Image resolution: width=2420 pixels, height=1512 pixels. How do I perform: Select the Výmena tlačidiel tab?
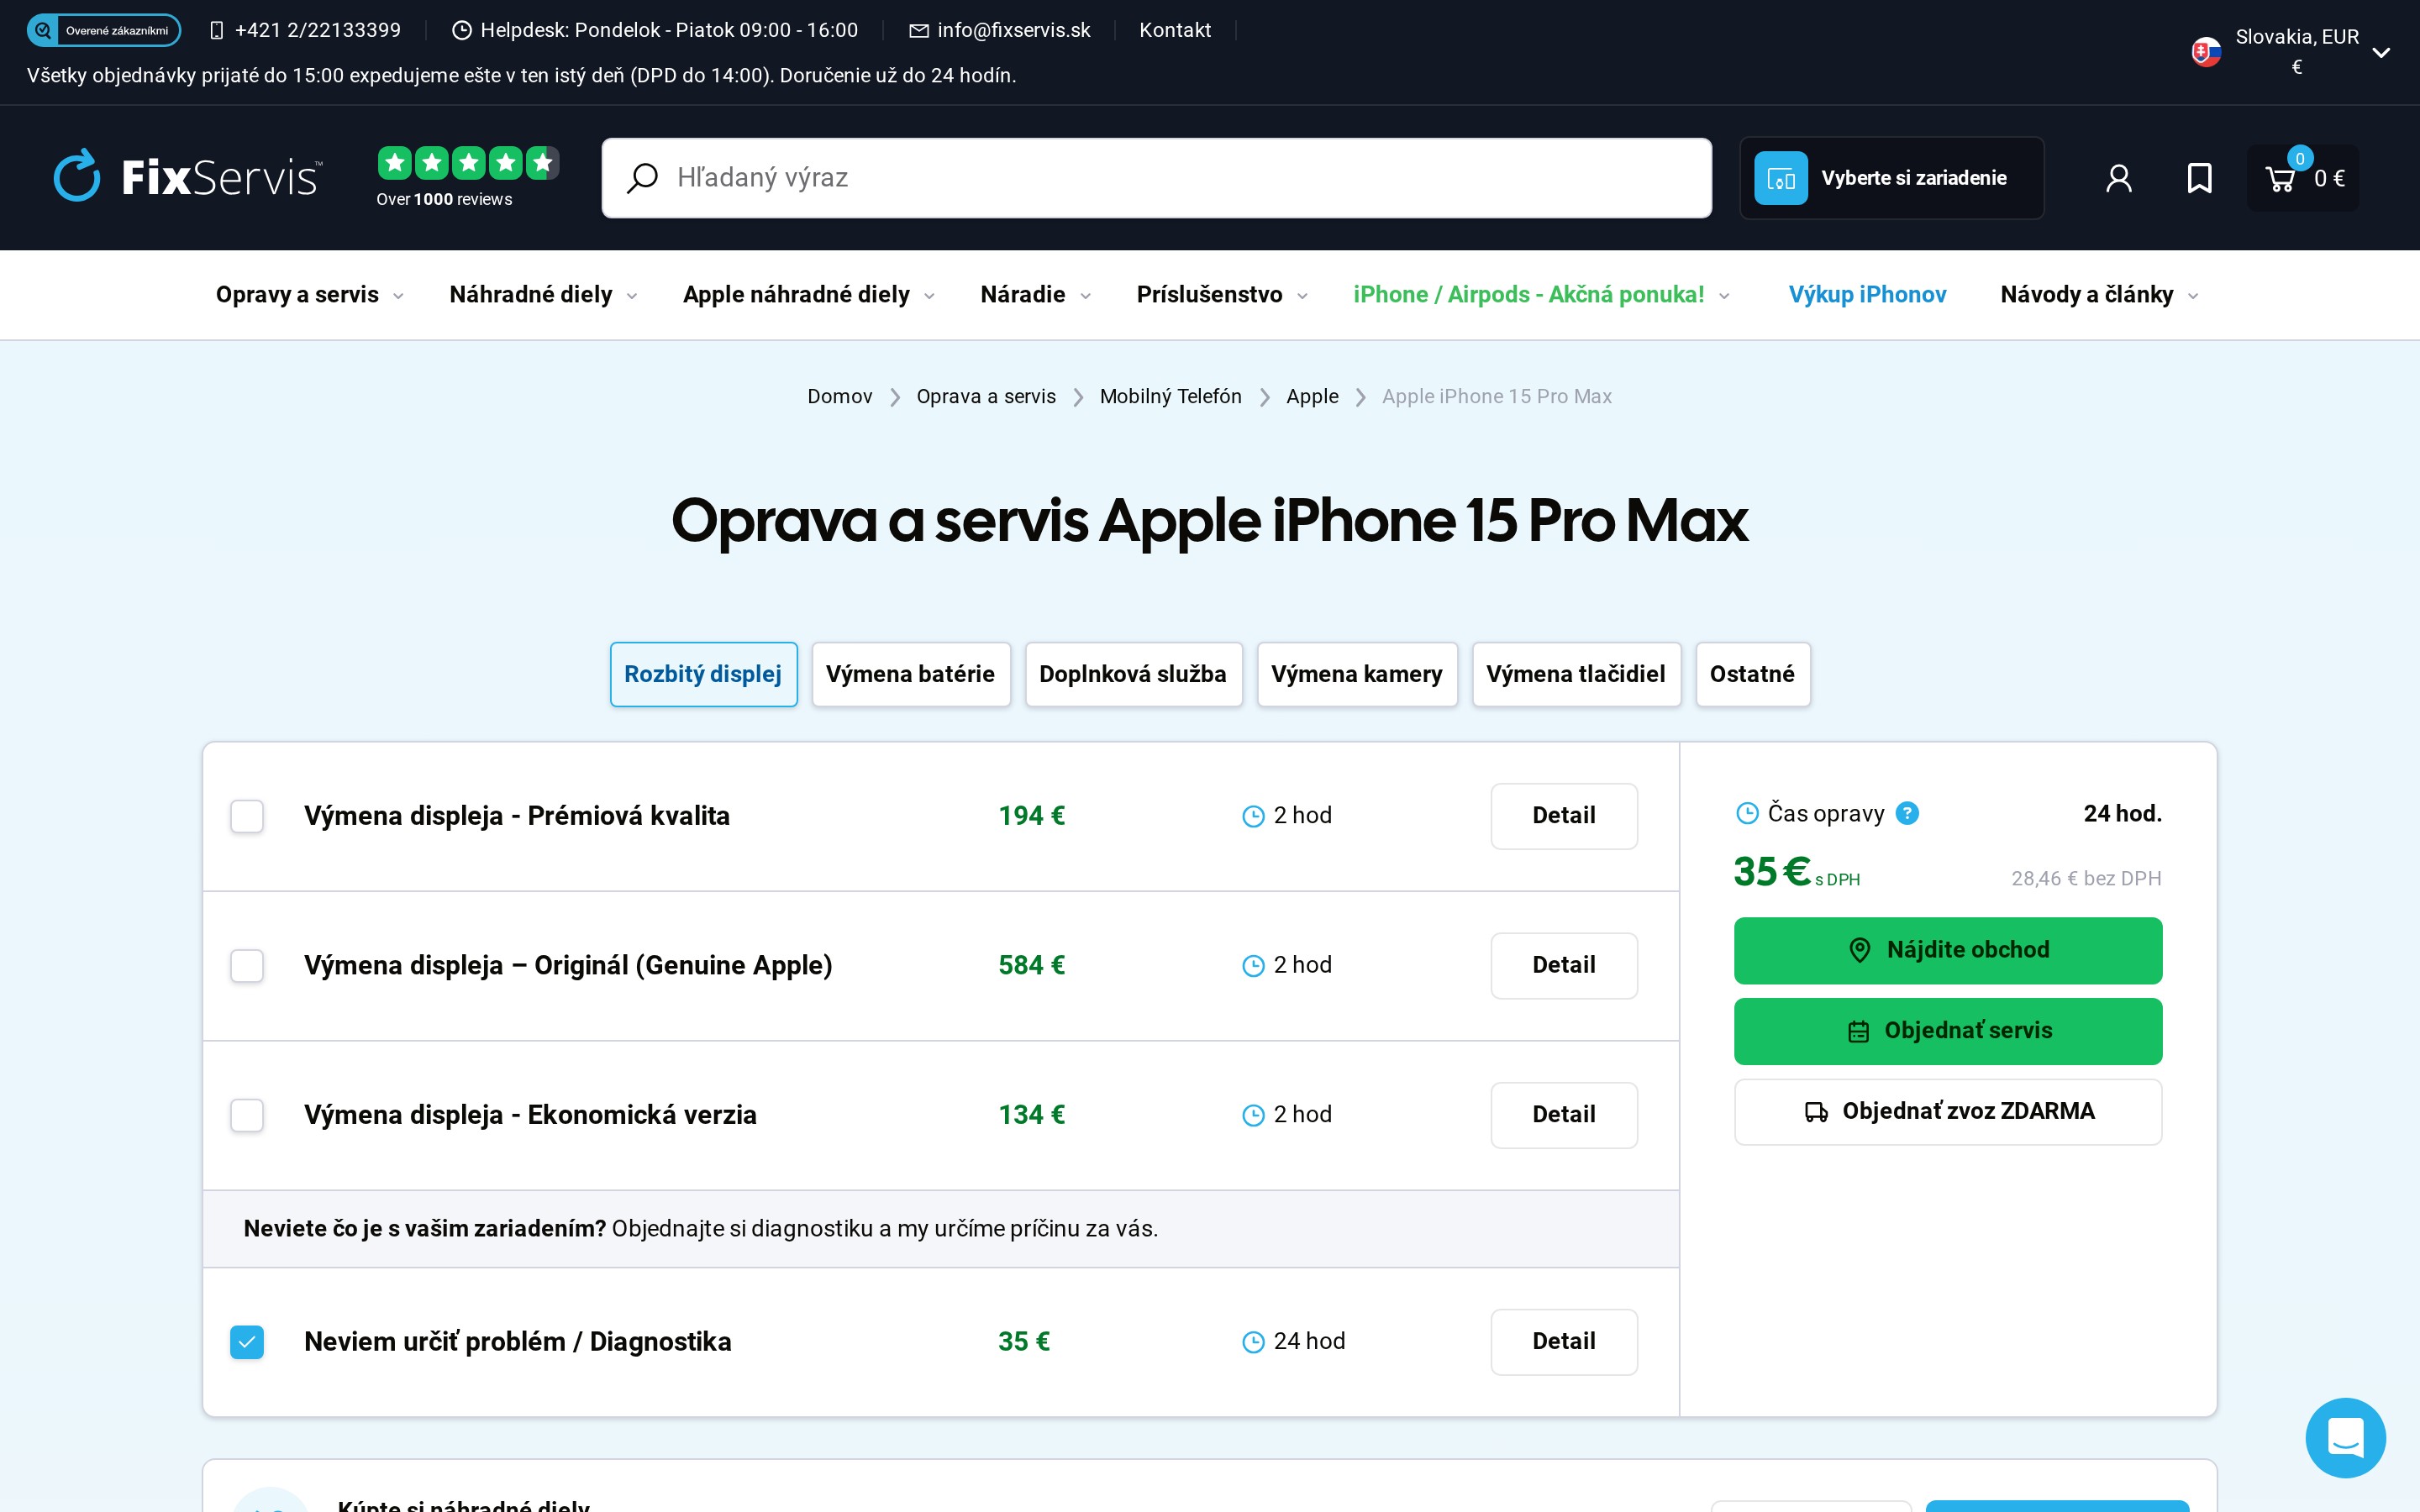tap(1576, 674)
